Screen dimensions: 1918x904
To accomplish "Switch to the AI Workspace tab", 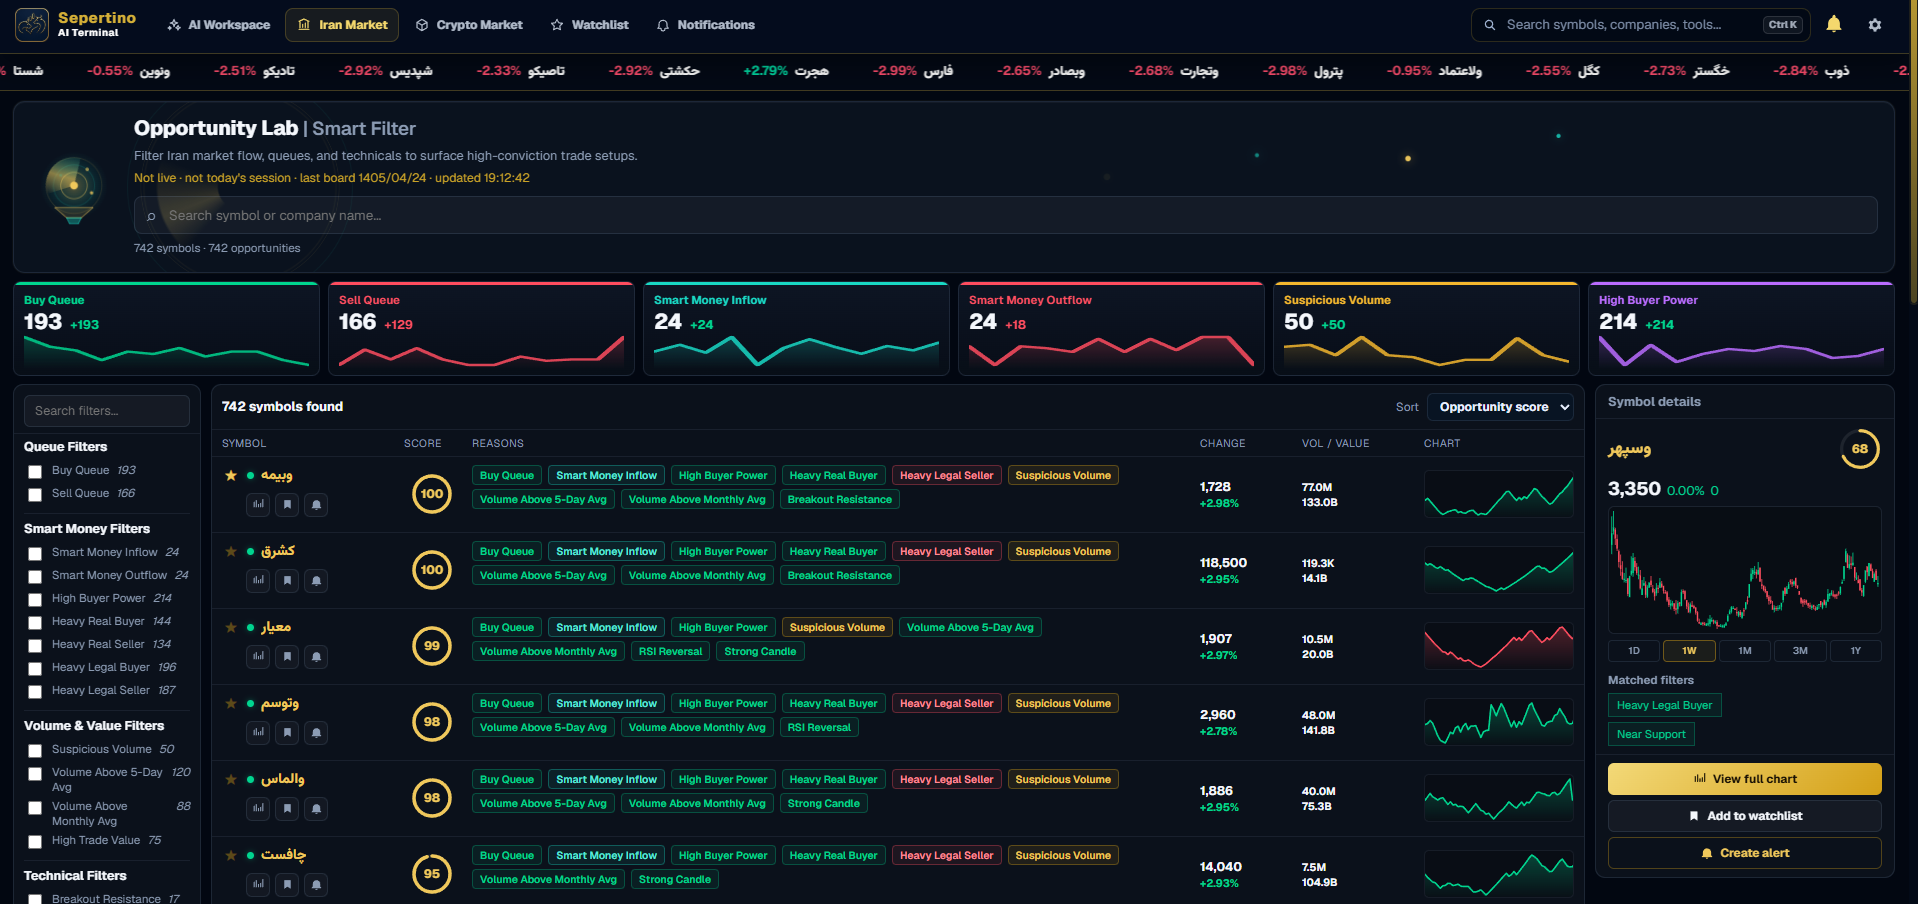I will tap(219, 25).
